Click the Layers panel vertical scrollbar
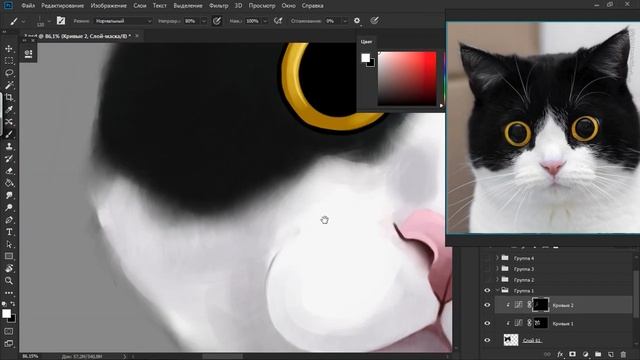The image size is (640, 360). (x=636, y=294)
